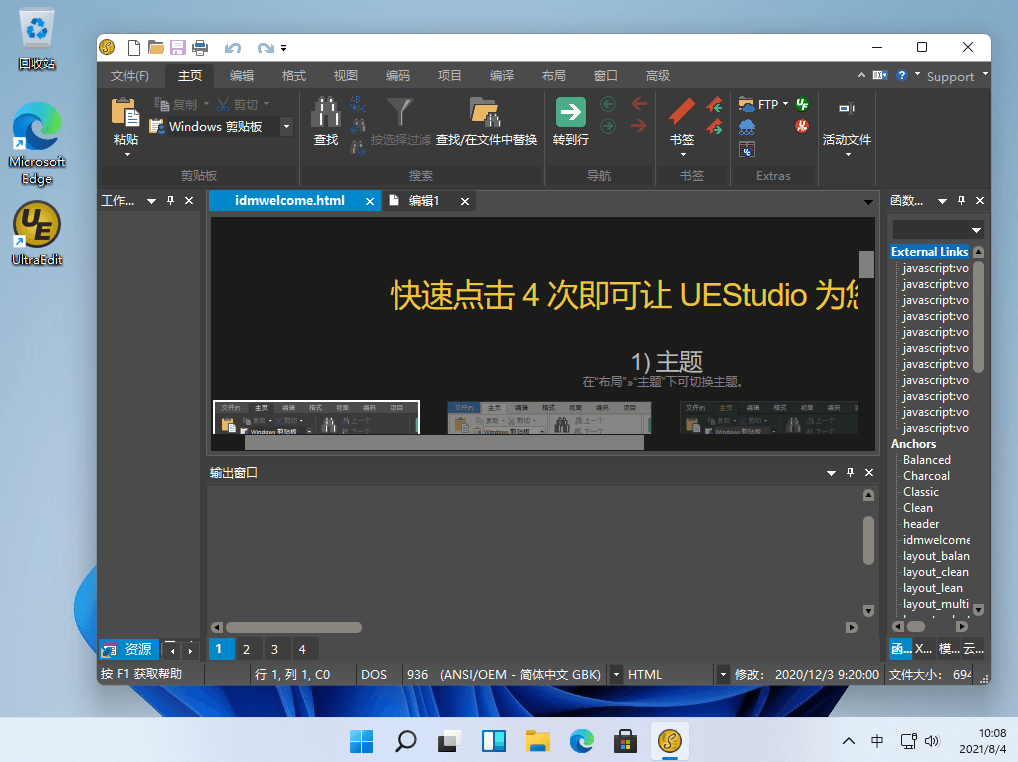Image resolution: width=1018 pixels, height=762 pixels.
Task: Switch to the 编码 ribbon tab
Action: 397,75
